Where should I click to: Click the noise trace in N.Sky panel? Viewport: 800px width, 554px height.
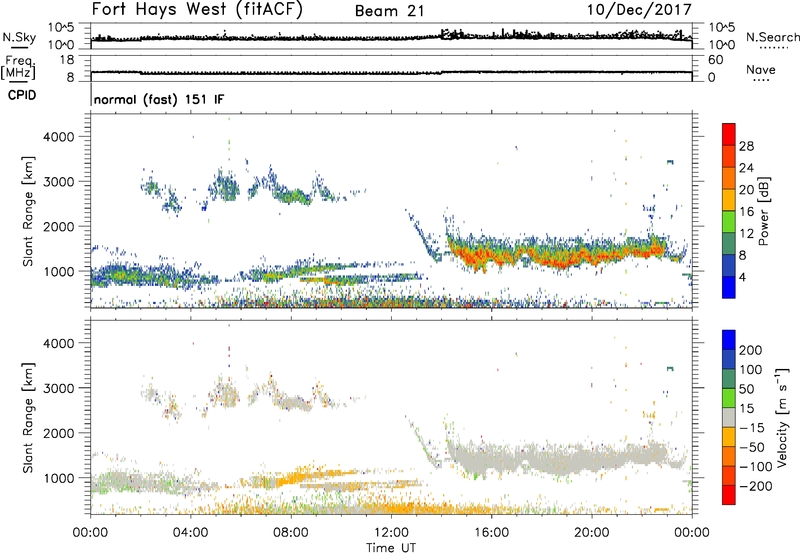click(x=391, y=38)
